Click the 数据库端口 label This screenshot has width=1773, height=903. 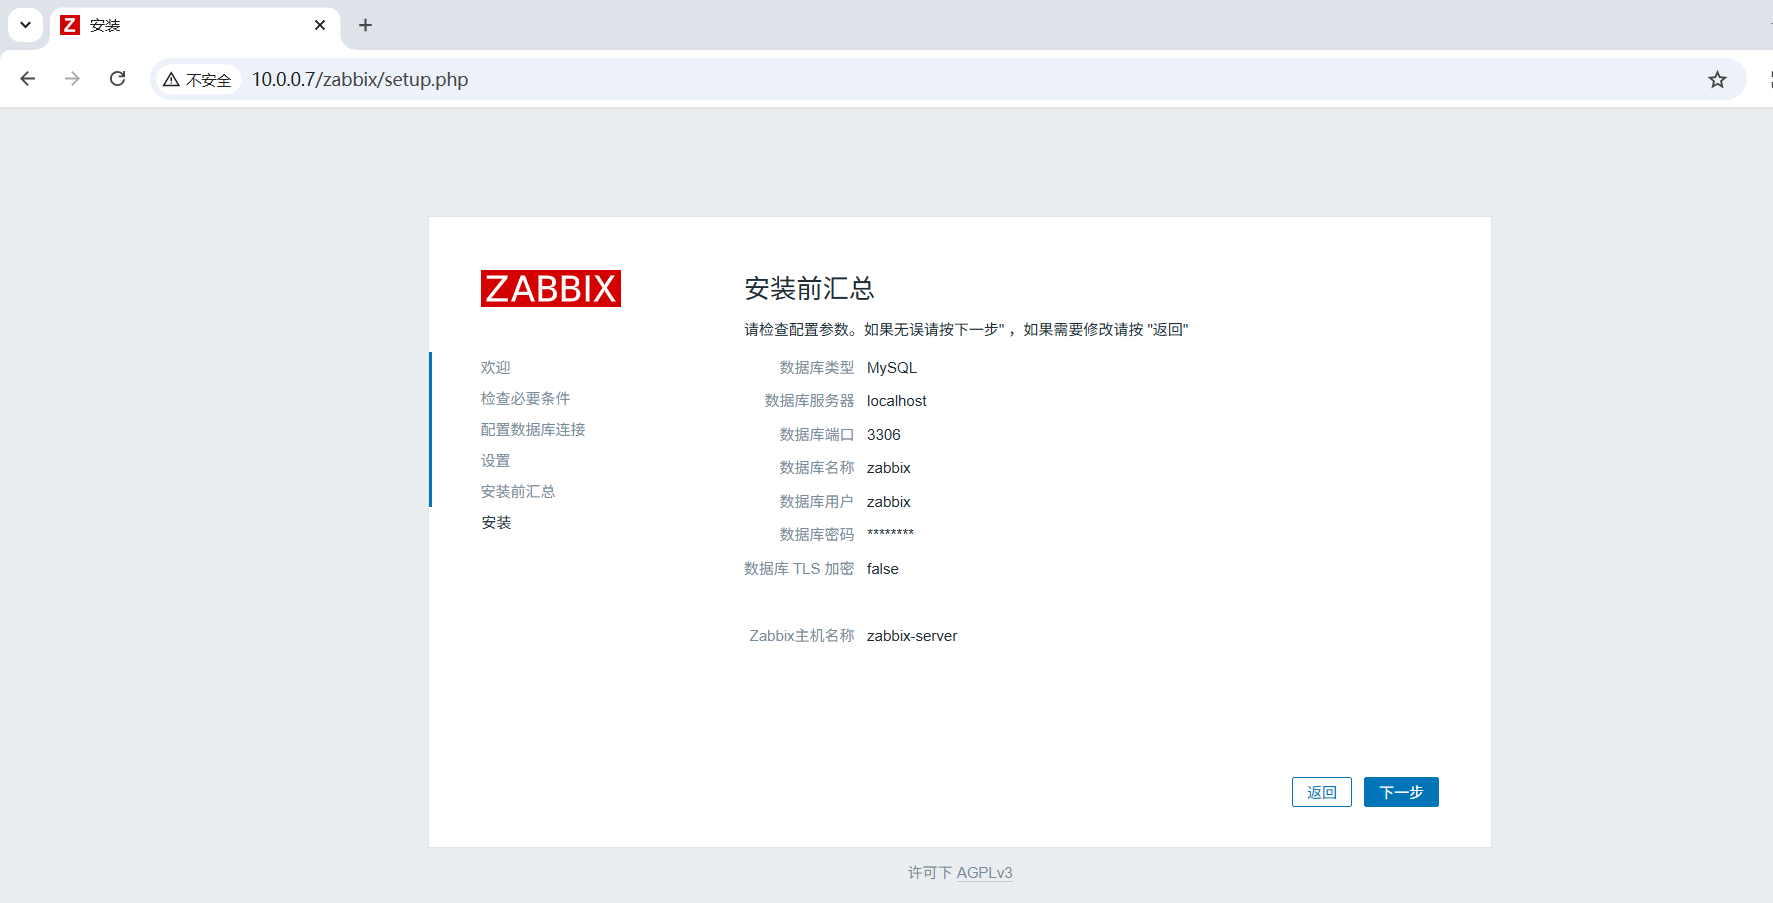[x=817, y=435]
